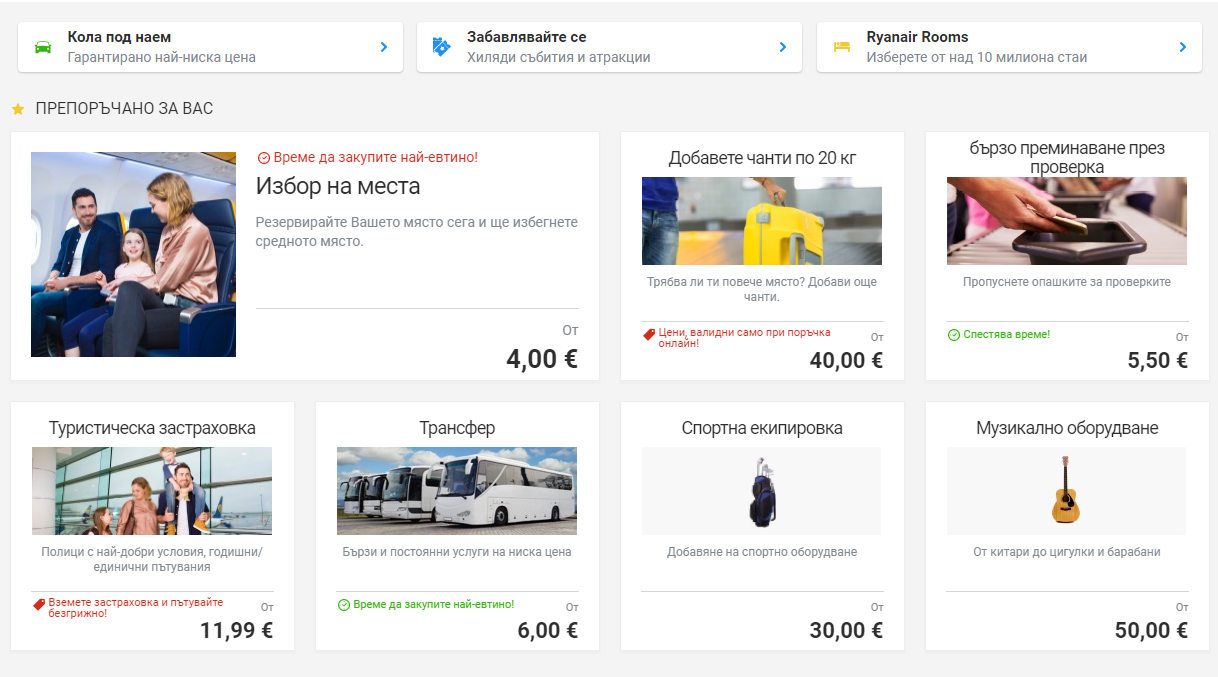Click the yellow star recommended icon
The height and width of the screenshot is (677, 1218).
tap(18, 108)
